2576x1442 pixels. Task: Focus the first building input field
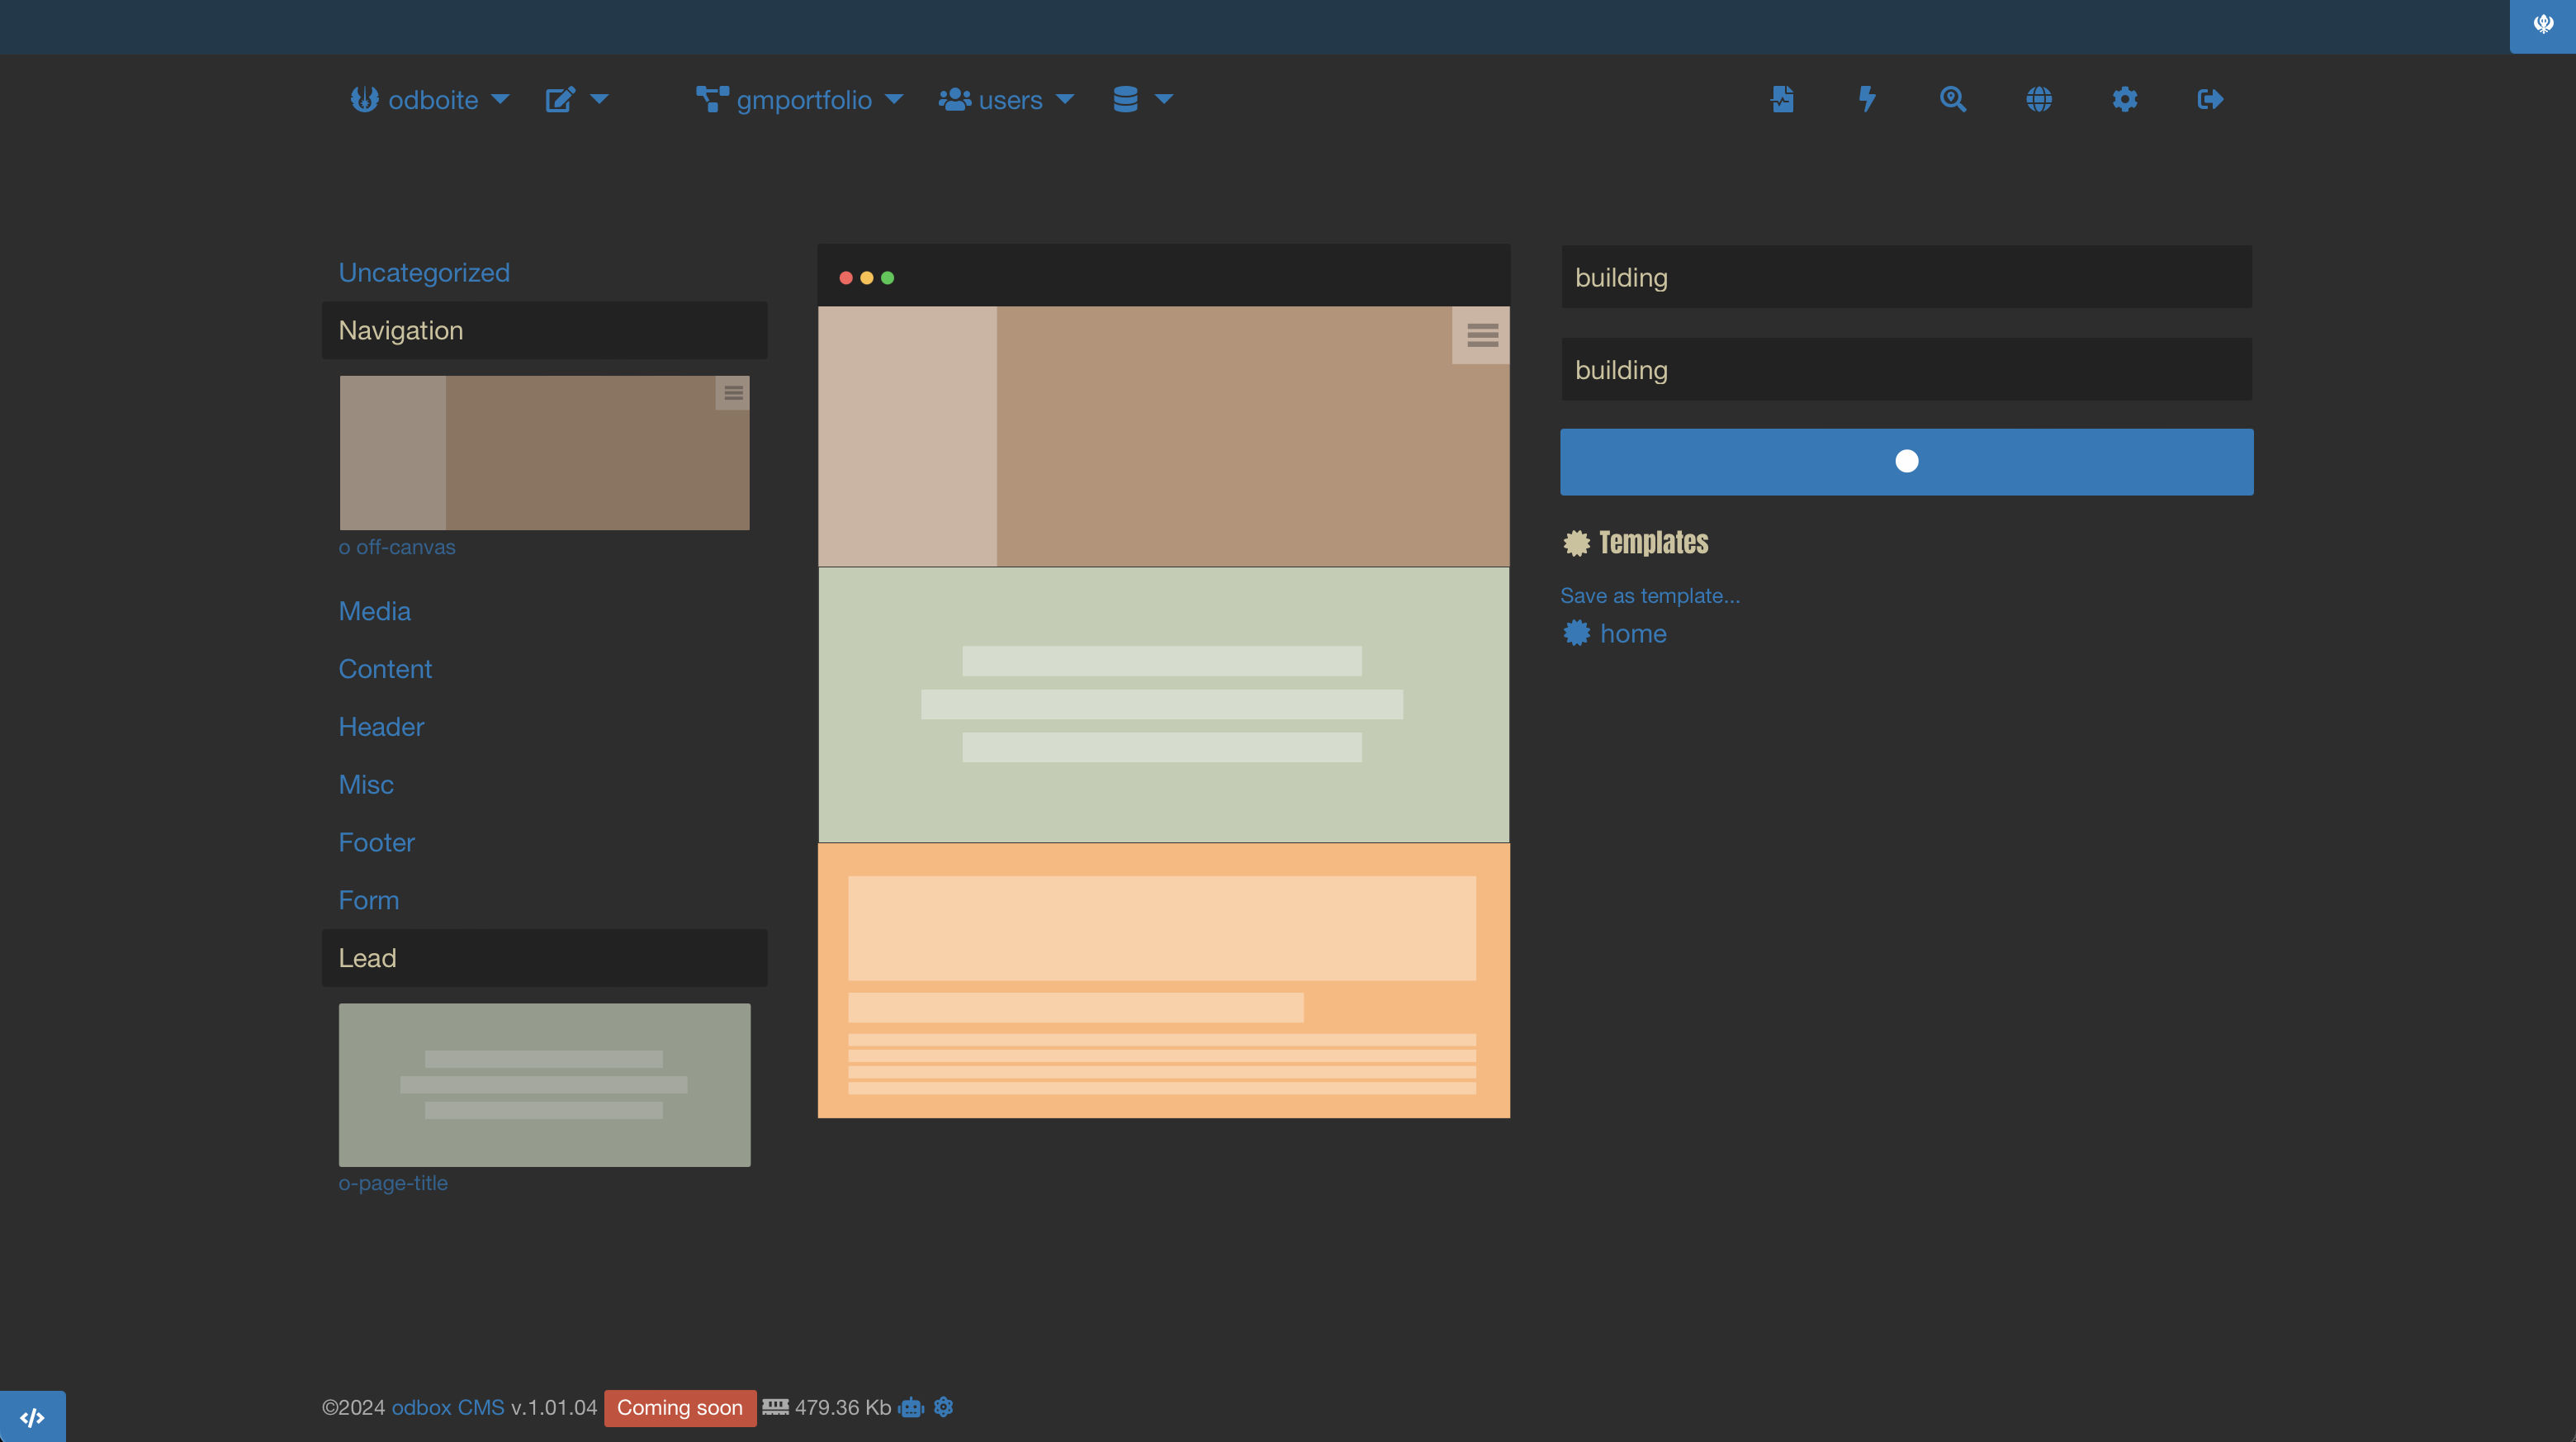coord(1907,277)
